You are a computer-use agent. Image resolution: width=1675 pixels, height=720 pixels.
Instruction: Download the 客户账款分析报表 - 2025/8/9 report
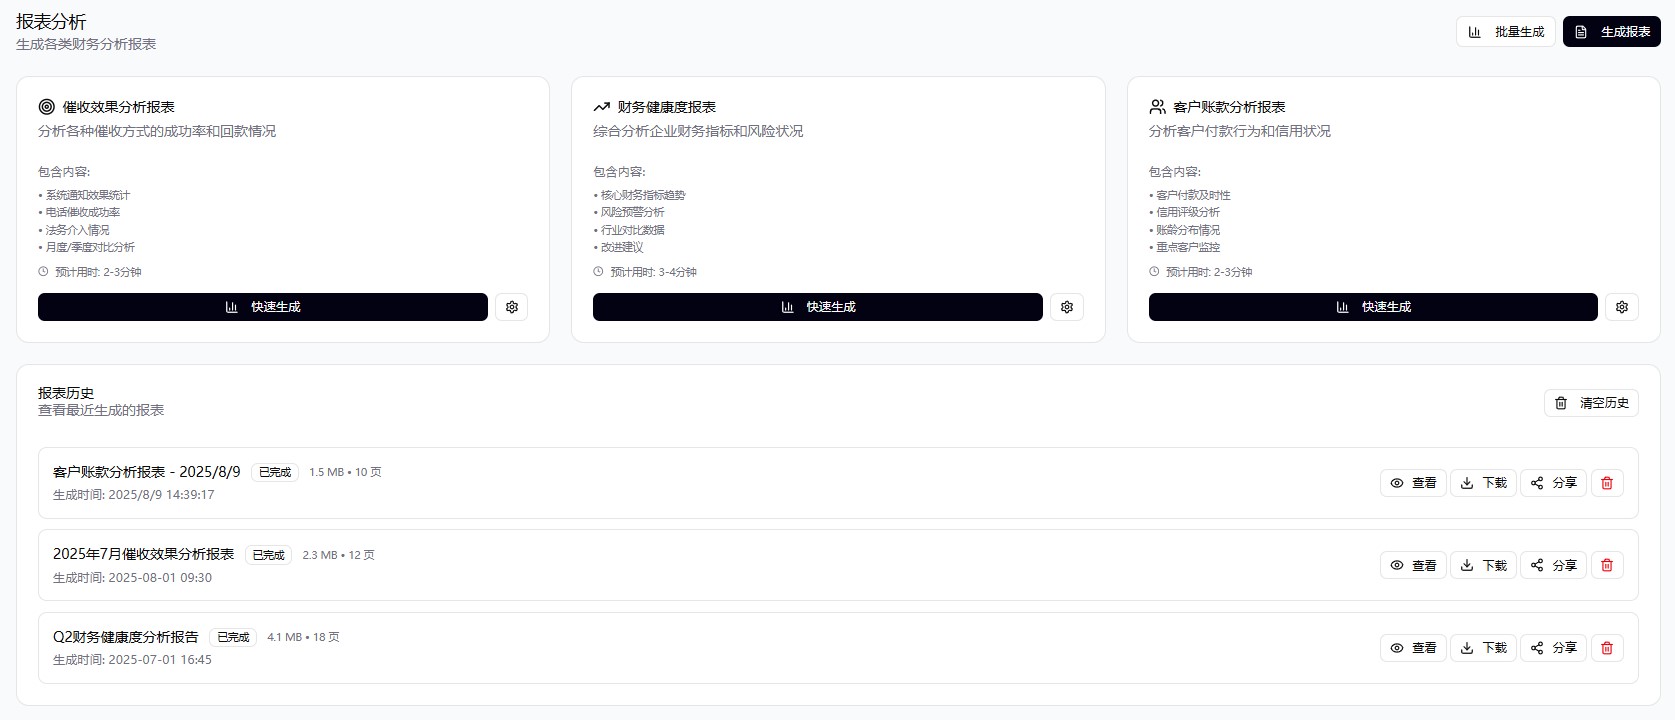point(1484,483)
